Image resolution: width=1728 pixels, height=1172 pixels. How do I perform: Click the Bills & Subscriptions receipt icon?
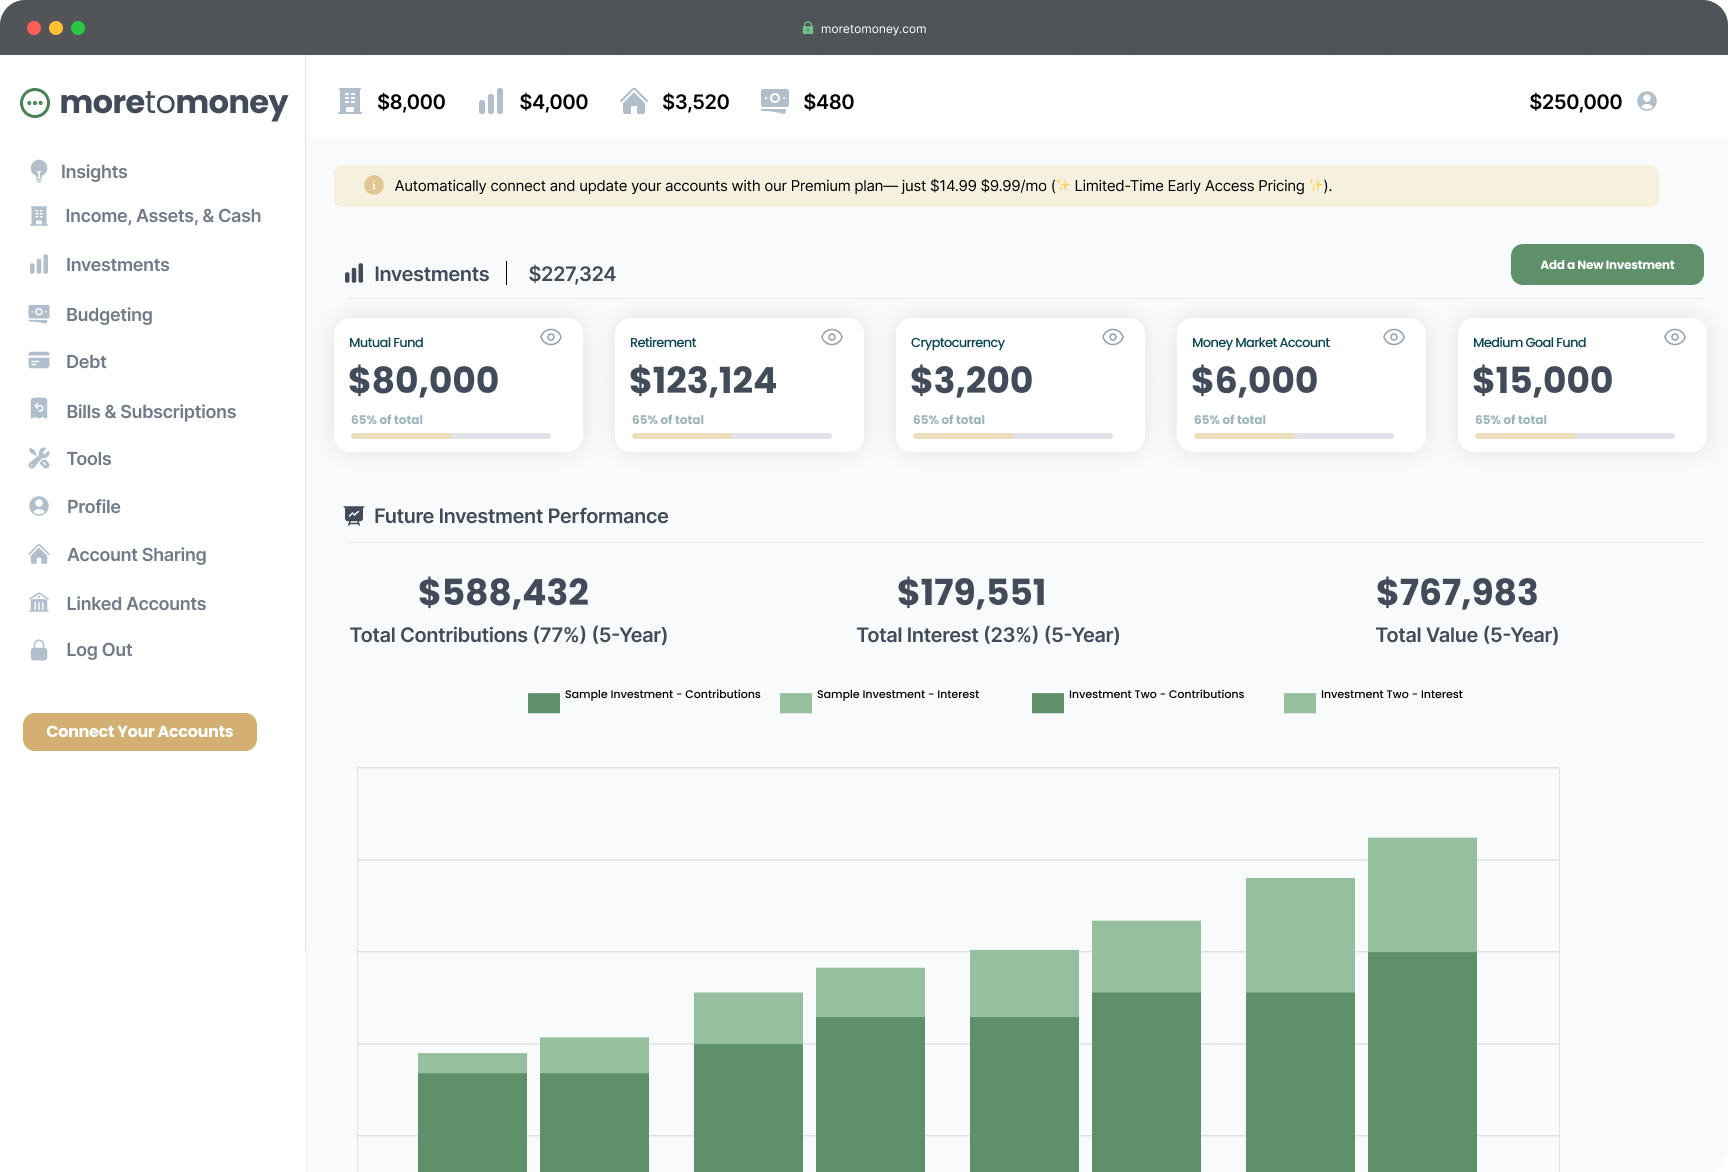click(x=39, y=409)
